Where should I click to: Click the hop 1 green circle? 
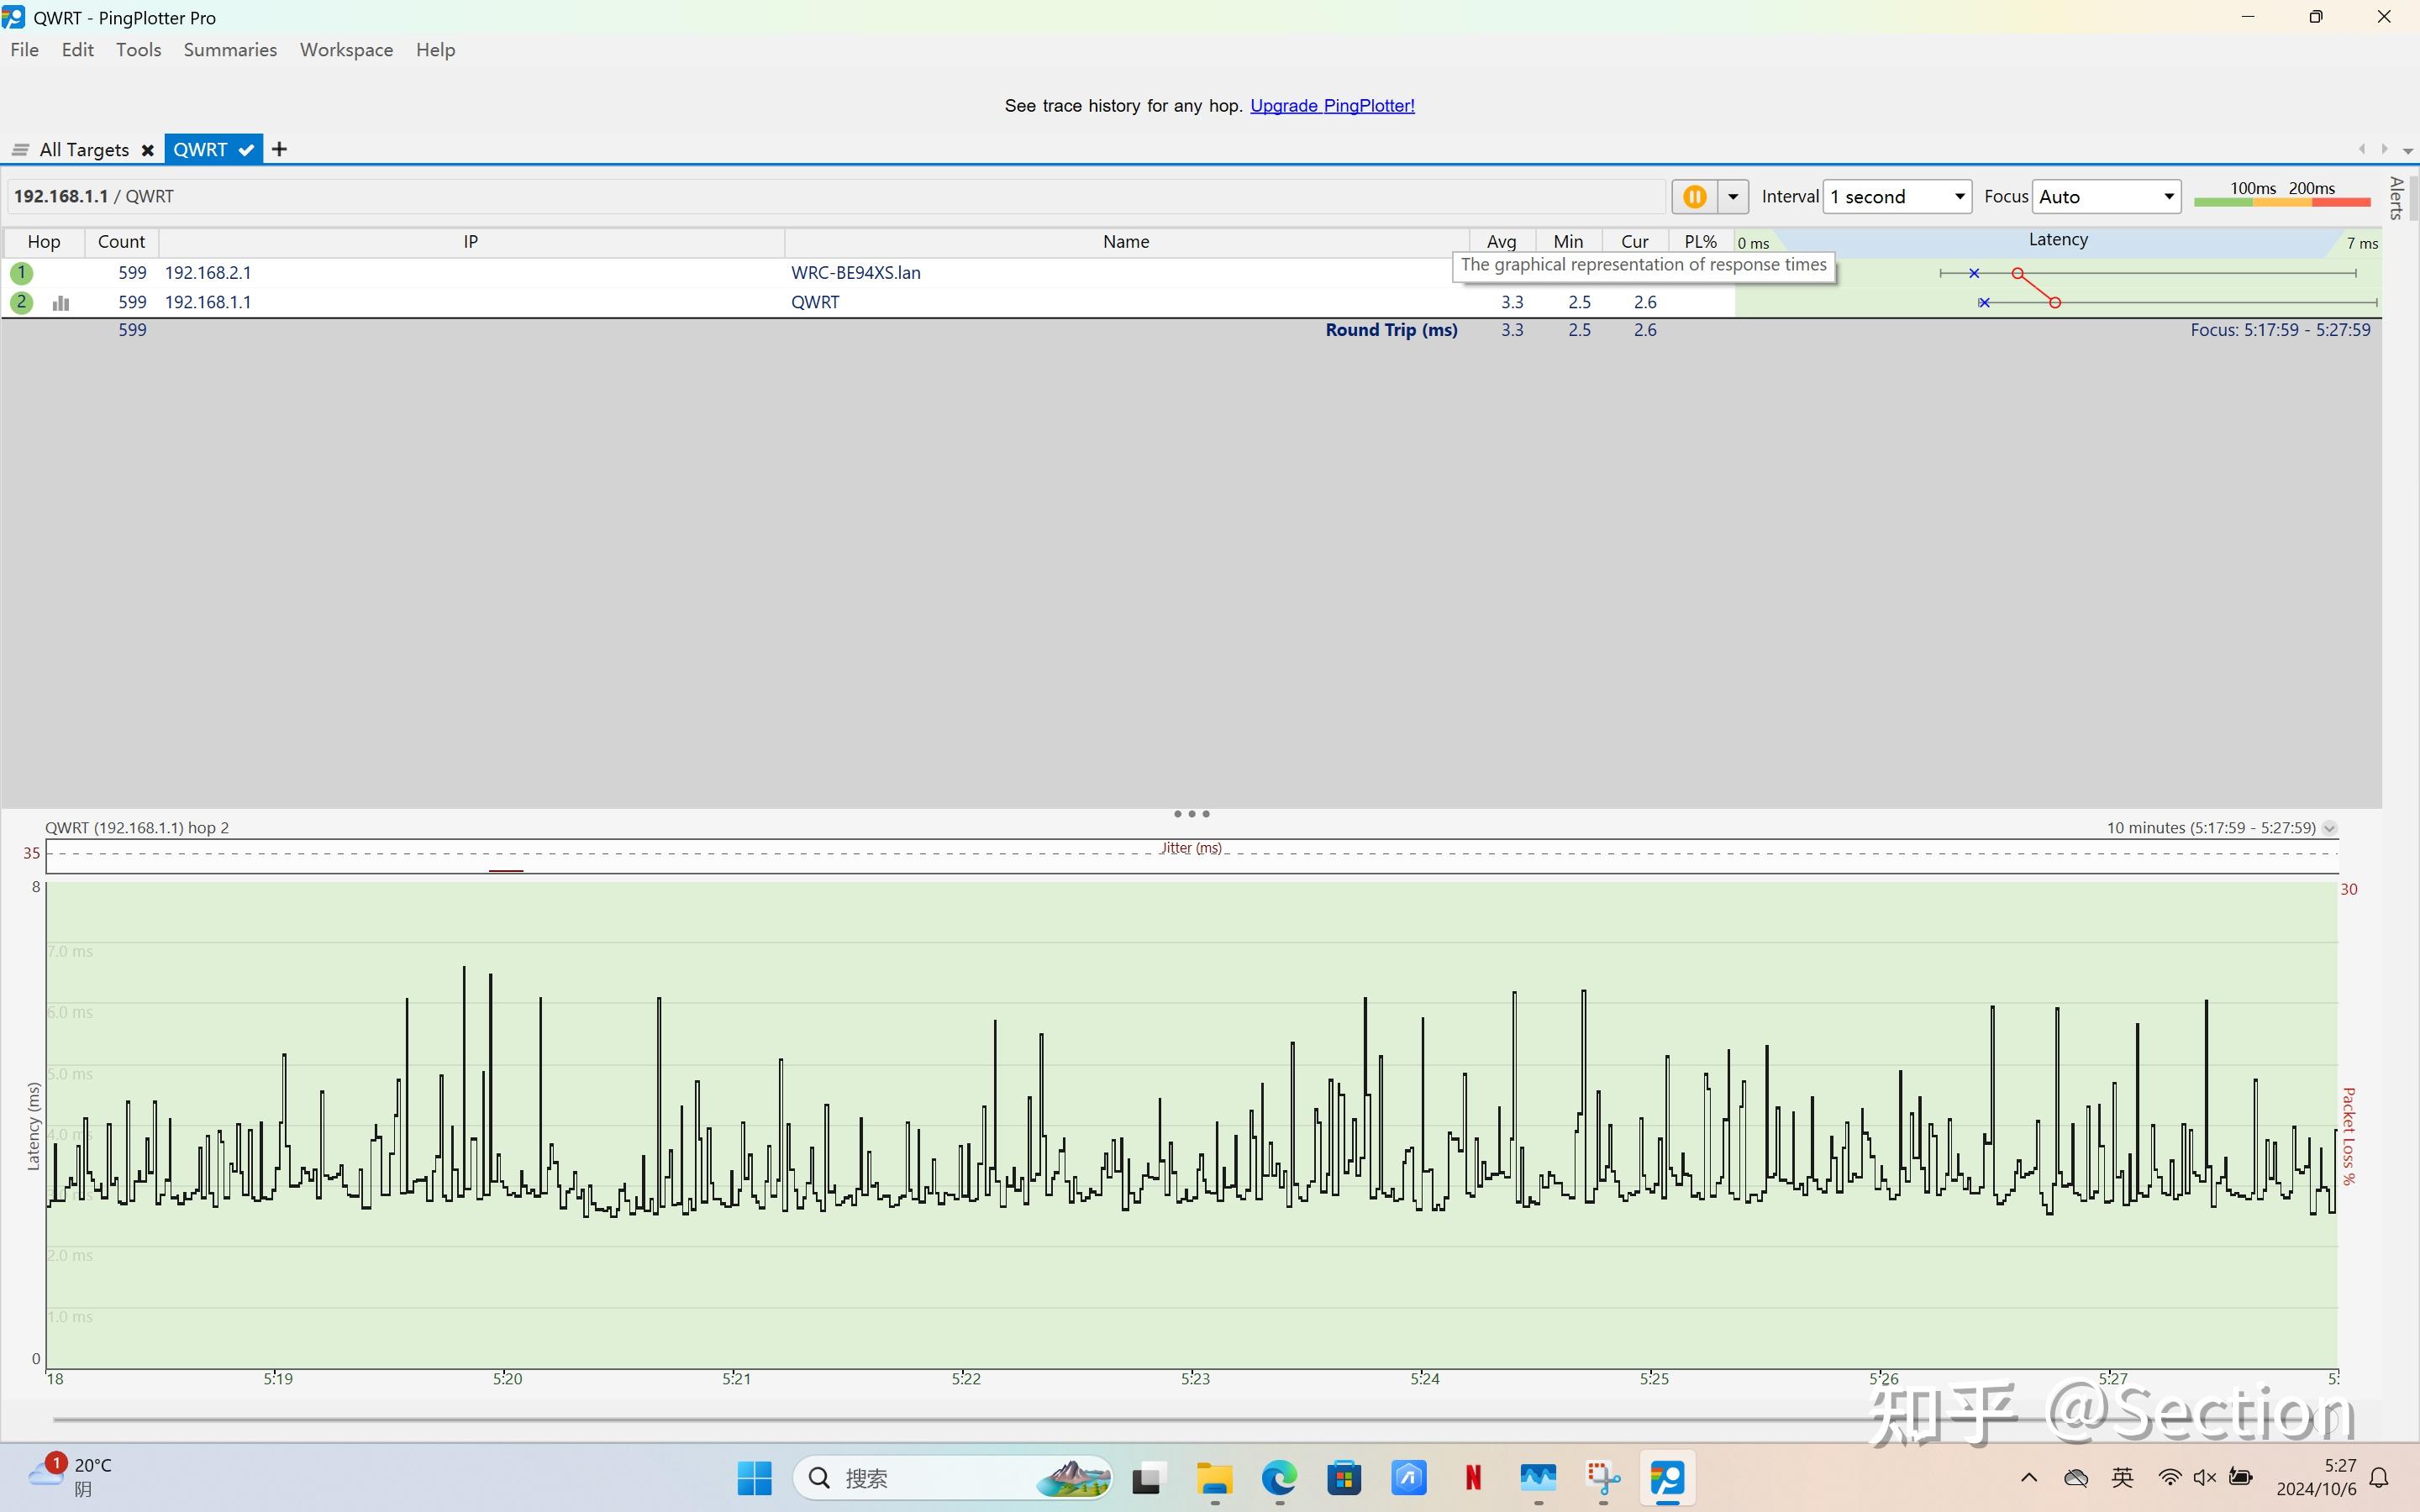(21, 272)
